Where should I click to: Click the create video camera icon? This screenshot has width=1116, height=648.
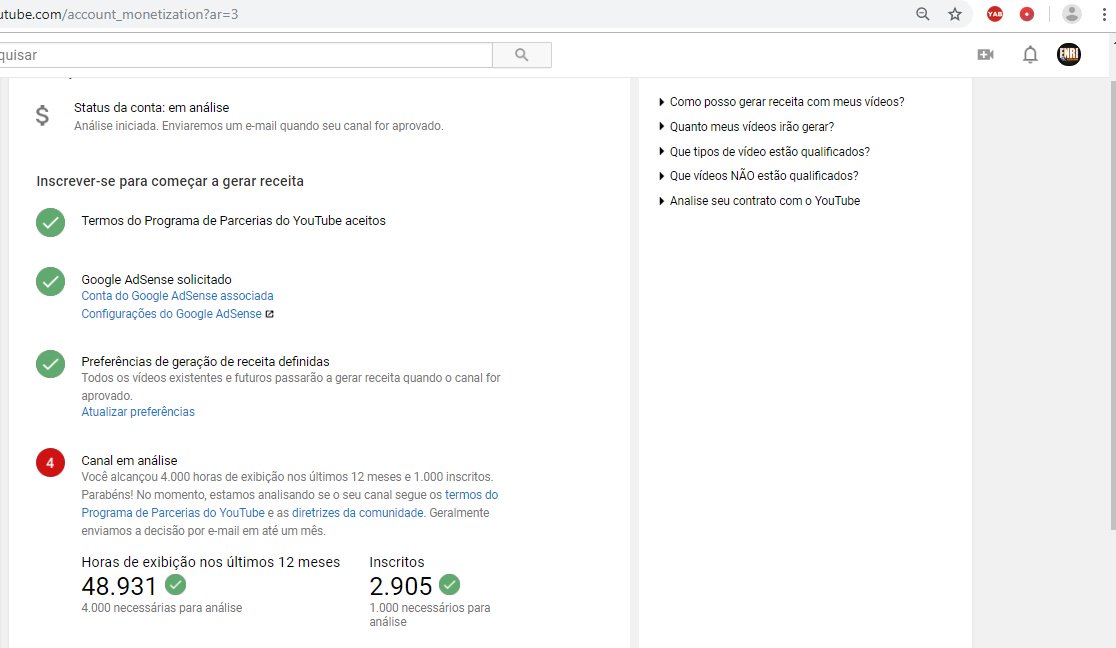tap(986, 54)
